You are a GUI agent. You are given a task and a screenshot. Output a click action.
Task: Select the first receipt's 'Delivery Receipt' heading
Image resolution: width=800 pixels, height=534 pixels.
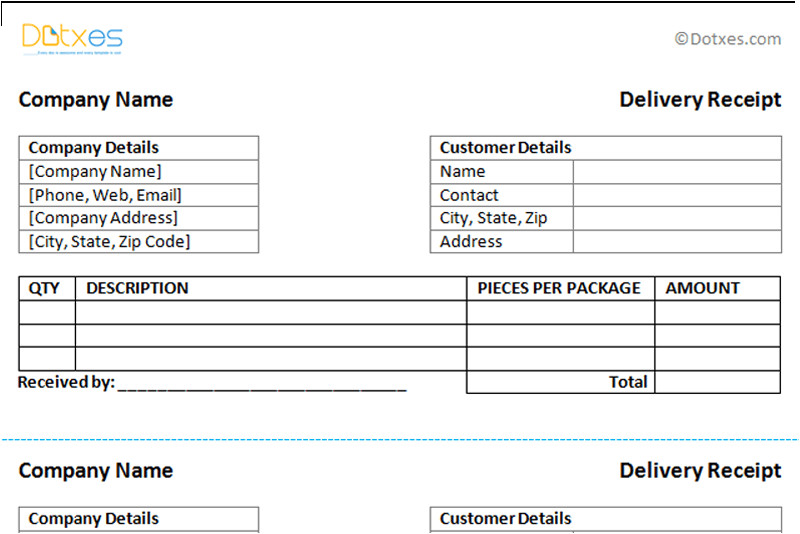700,99
